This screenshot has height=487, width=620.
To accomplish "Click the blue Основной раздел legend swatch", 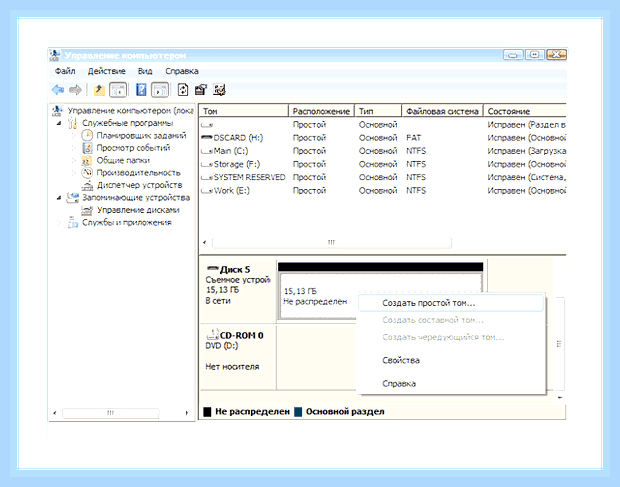I will click(x=298, y=412).
